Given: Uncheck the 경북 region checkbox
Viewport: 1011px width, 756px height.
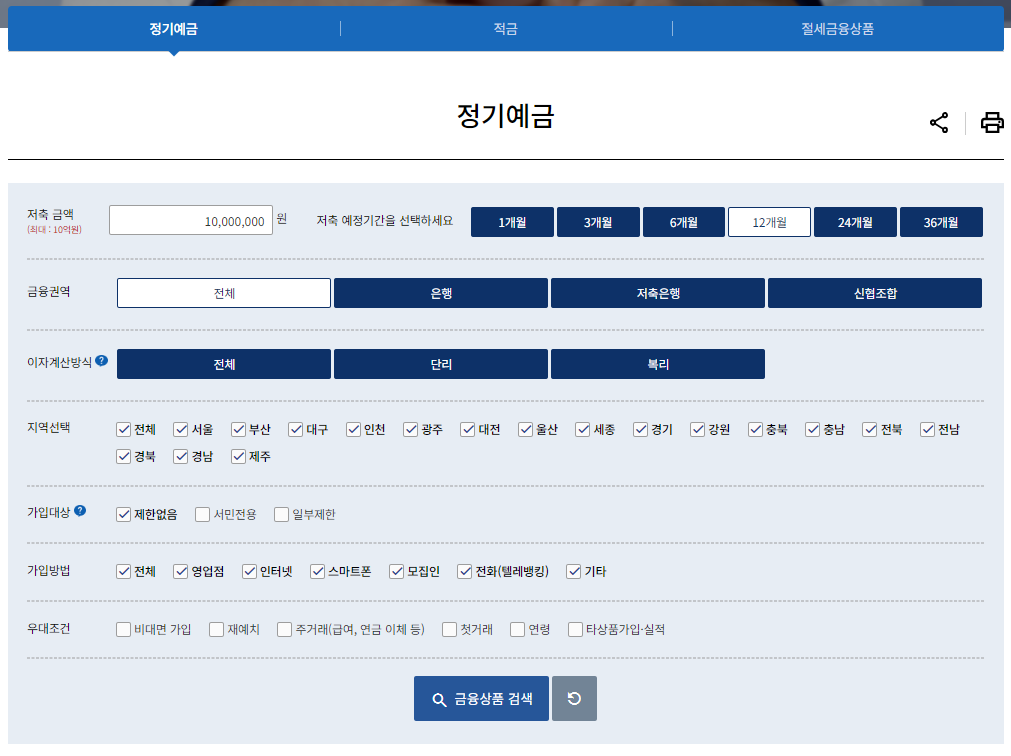Looking at the screenshot, I should click(123, 457).
